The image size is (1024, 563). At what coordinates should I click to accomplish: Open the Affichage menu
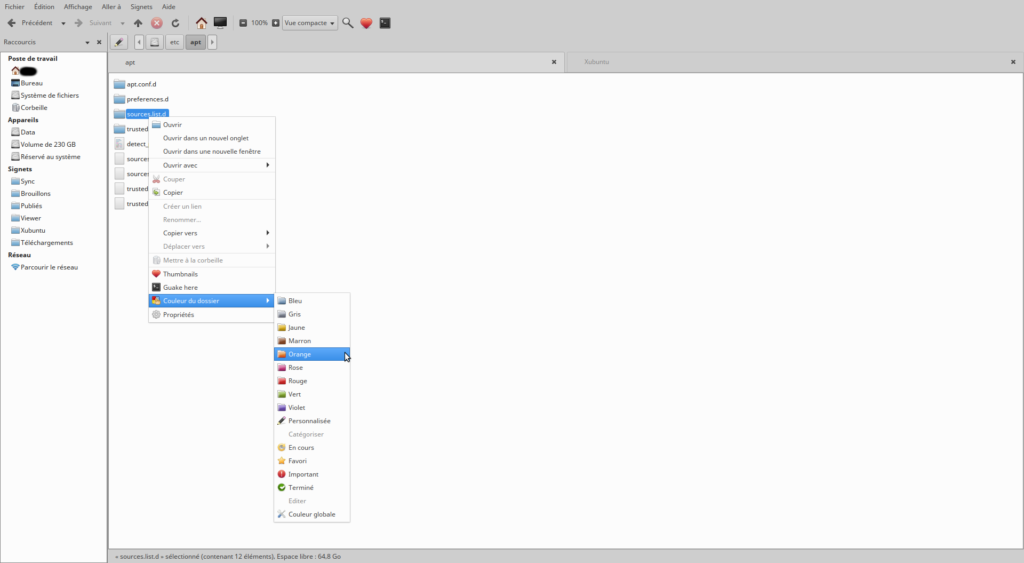(78, 7)
